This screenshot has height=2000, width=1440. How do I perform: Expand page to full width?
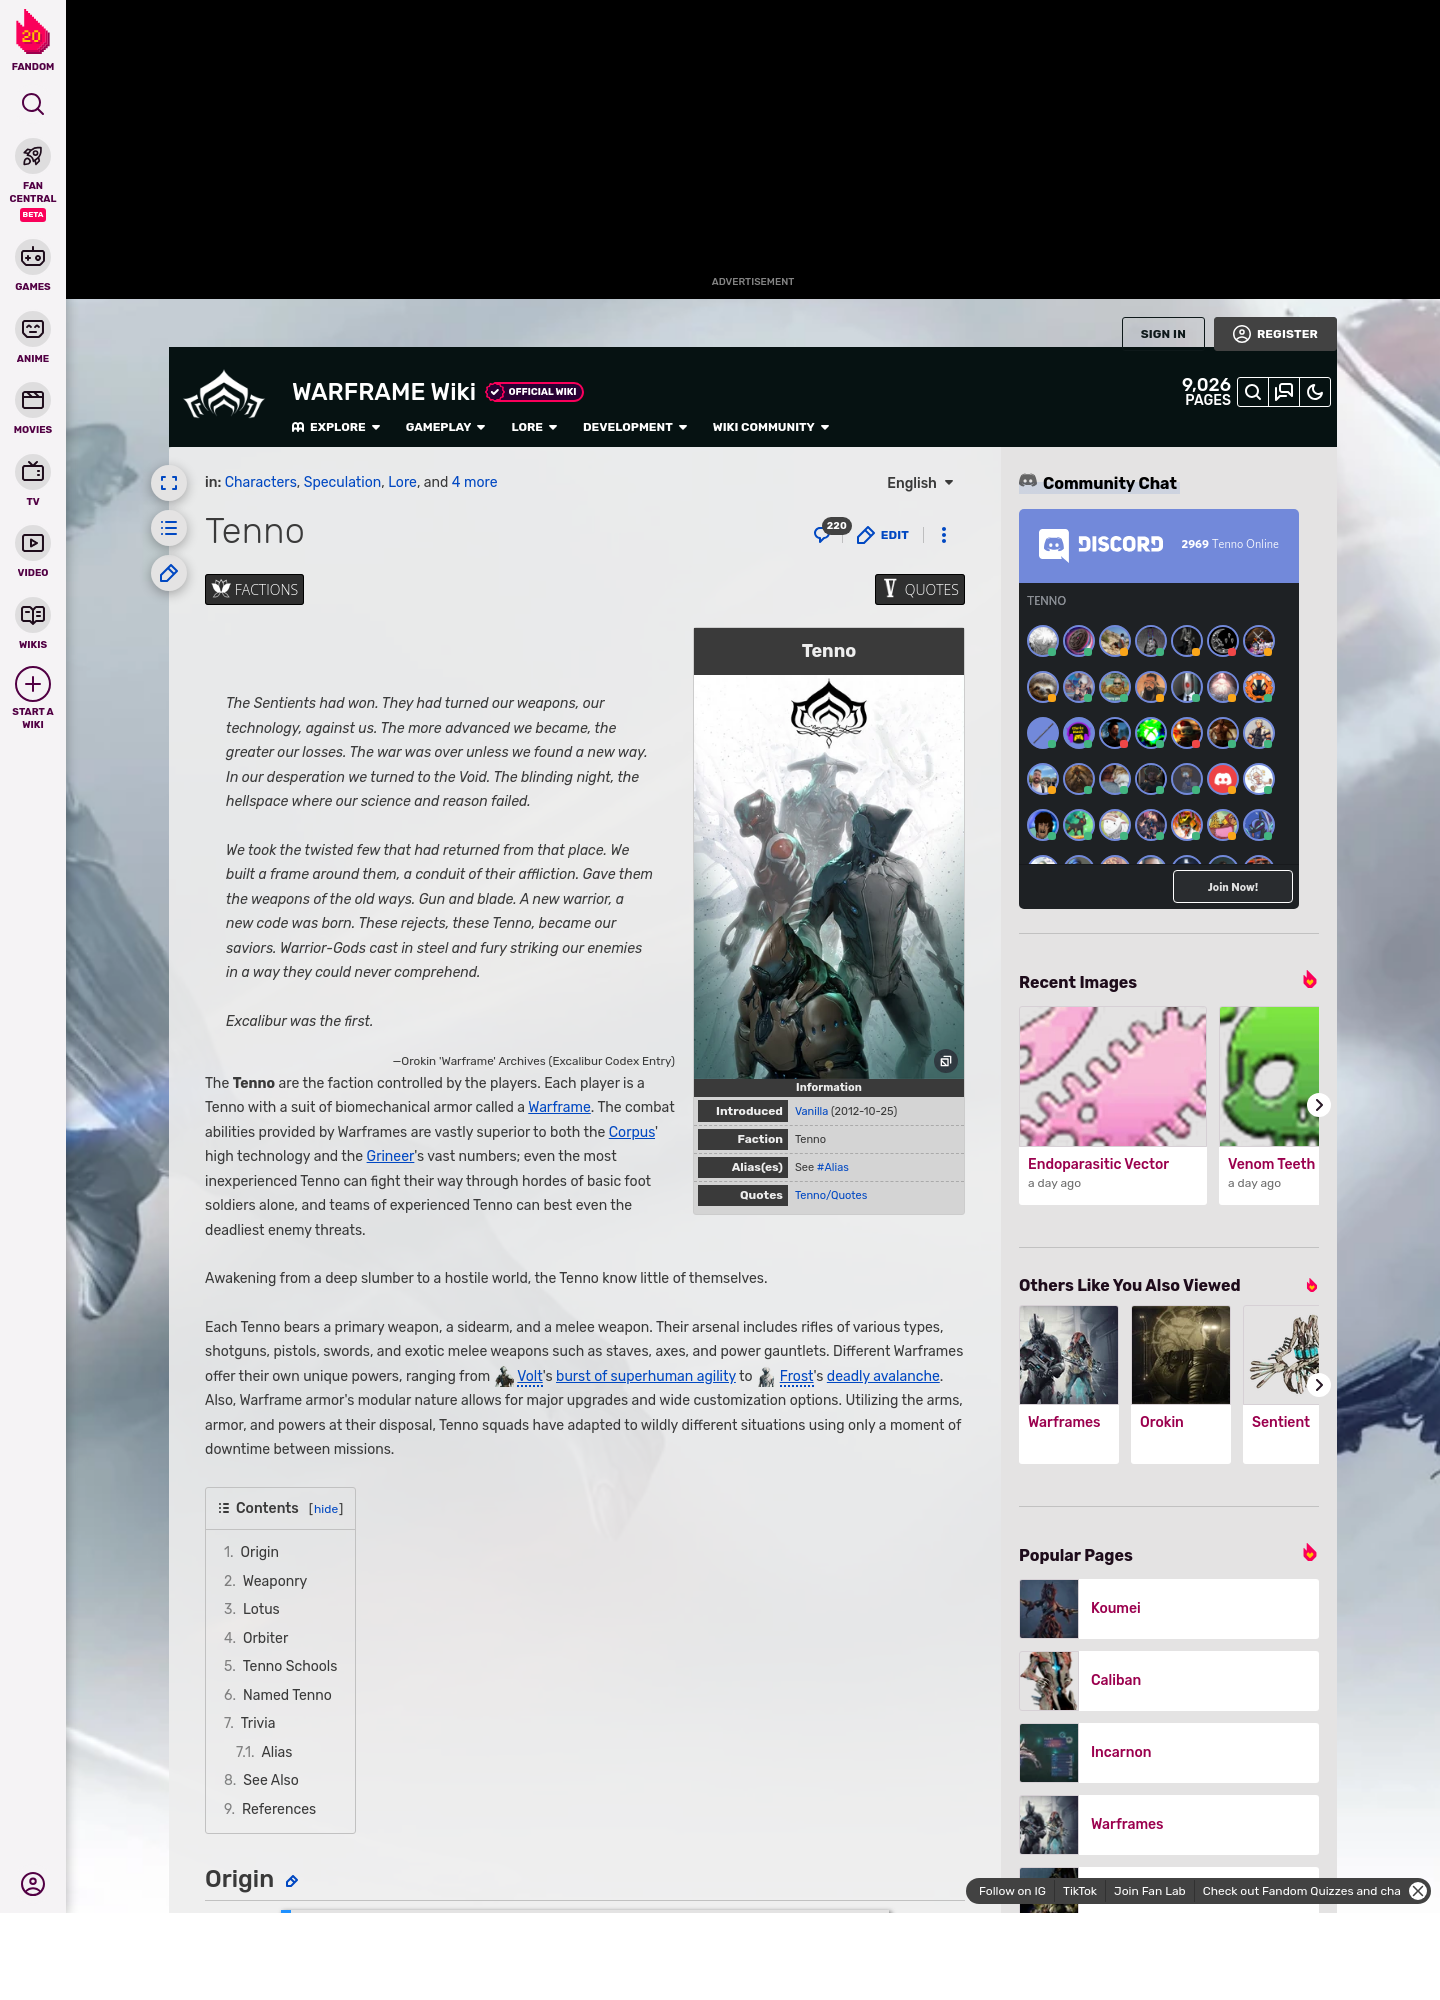point(169,483)
